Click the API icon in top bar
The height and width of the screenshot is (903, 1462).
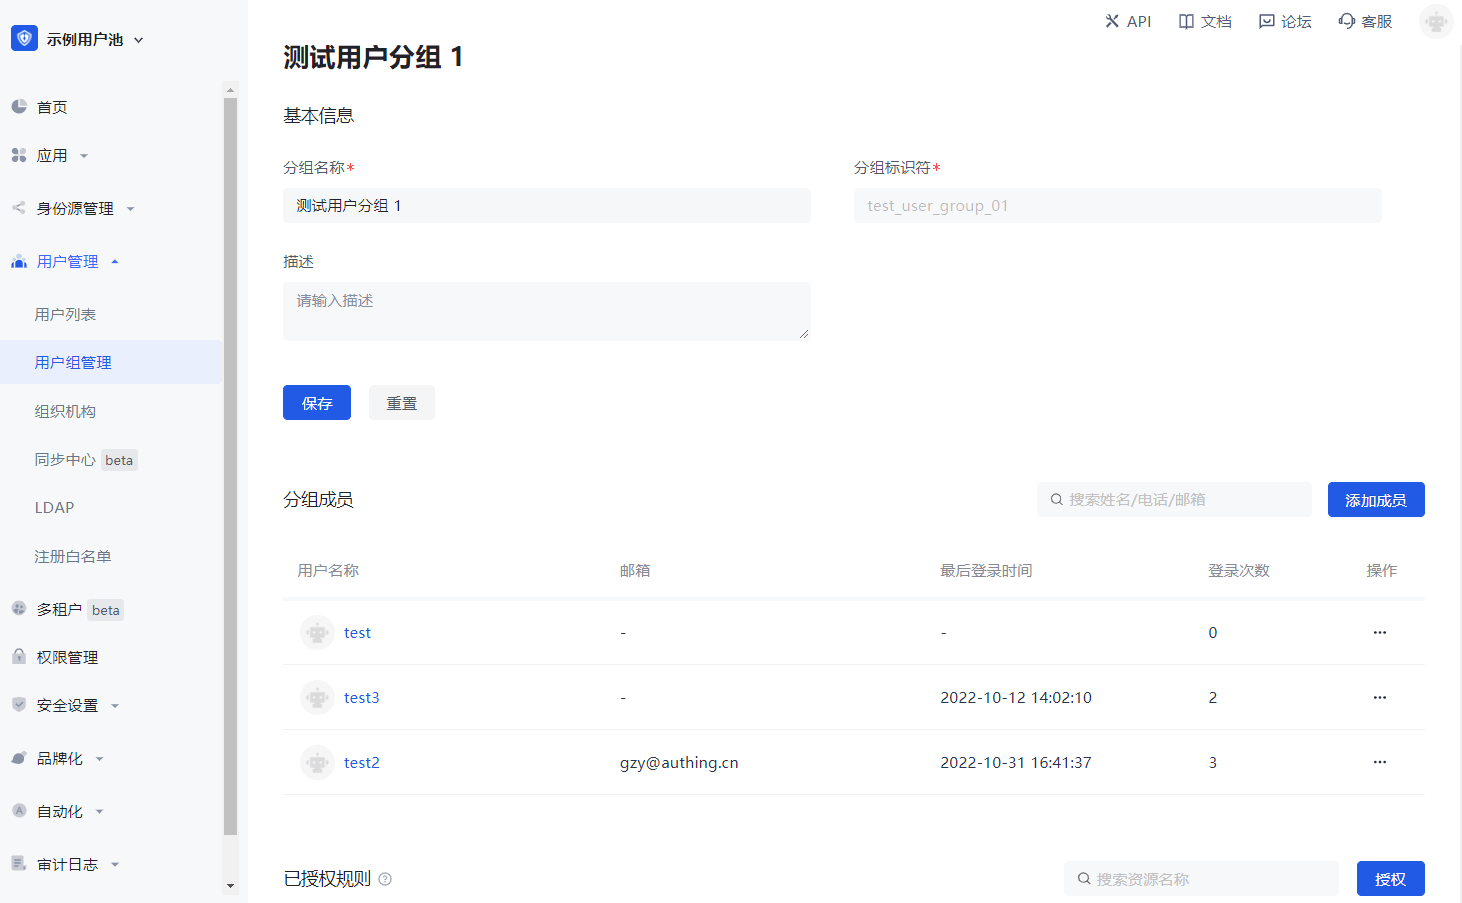1112,21
